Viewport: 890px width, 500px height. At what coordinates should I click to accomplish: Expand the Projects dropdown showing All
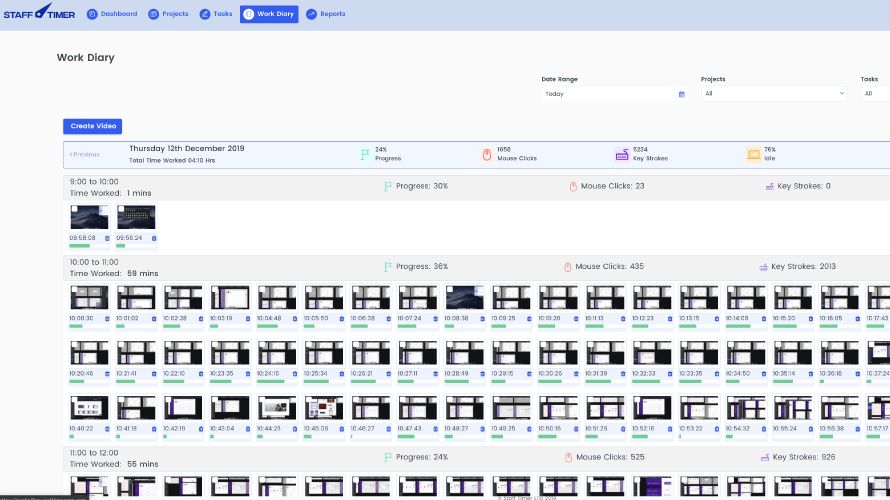coord(773,94)
